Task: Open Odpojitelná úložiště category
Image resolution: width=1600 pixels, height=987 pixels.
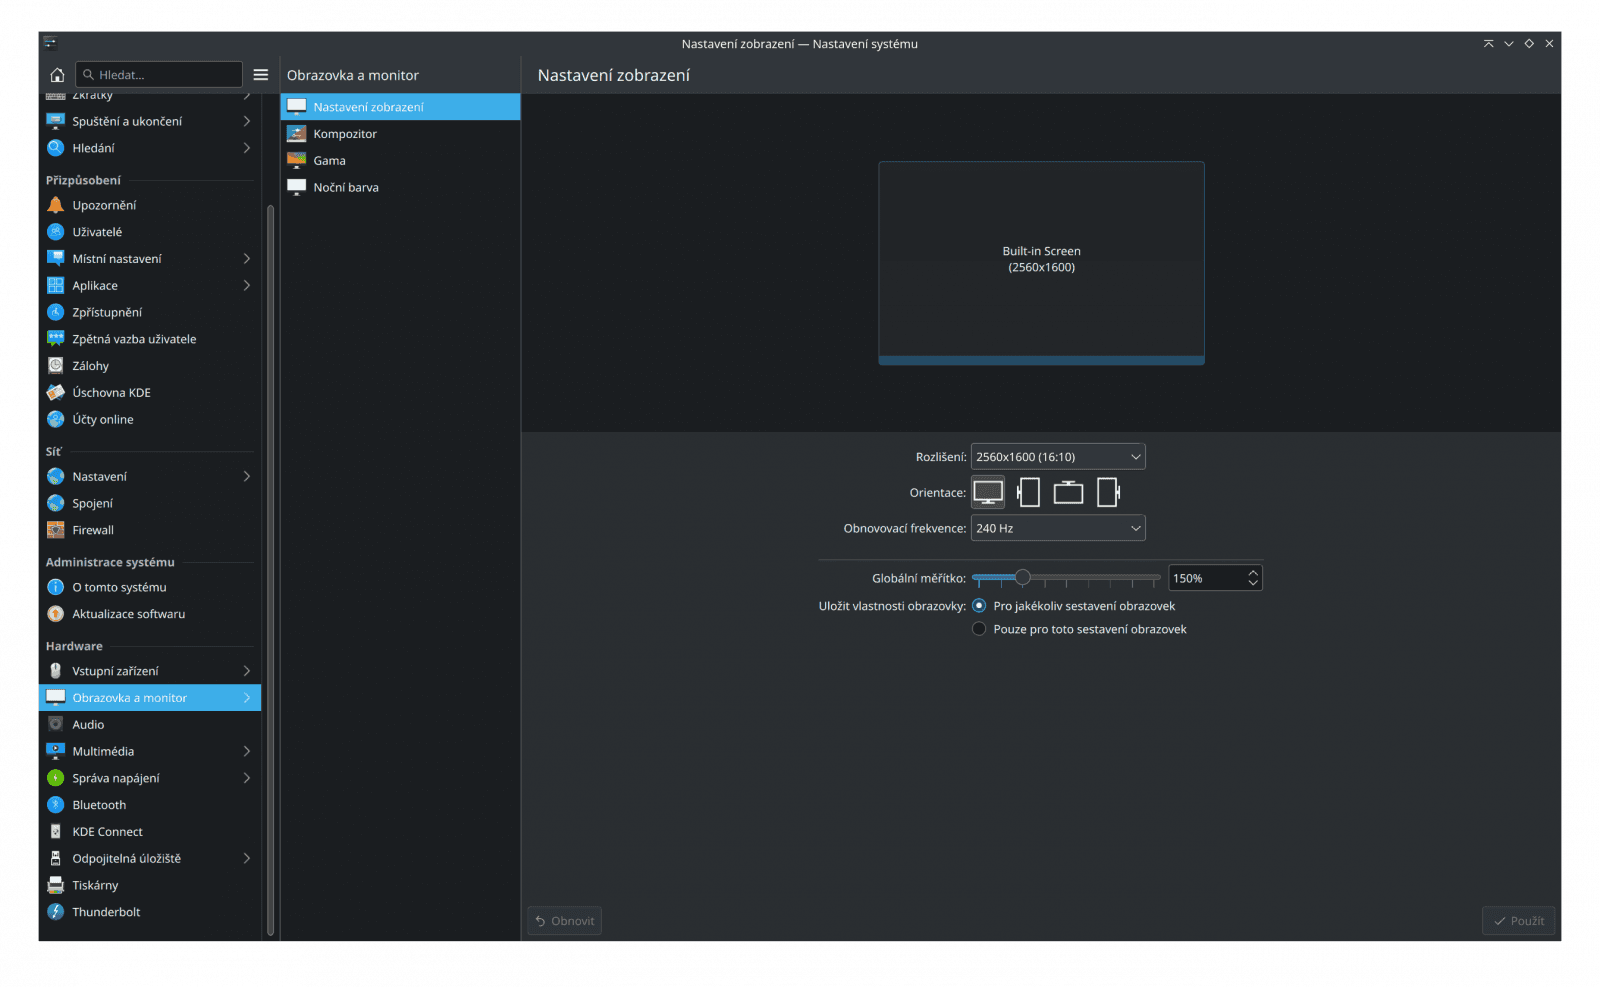Action: 150,858
